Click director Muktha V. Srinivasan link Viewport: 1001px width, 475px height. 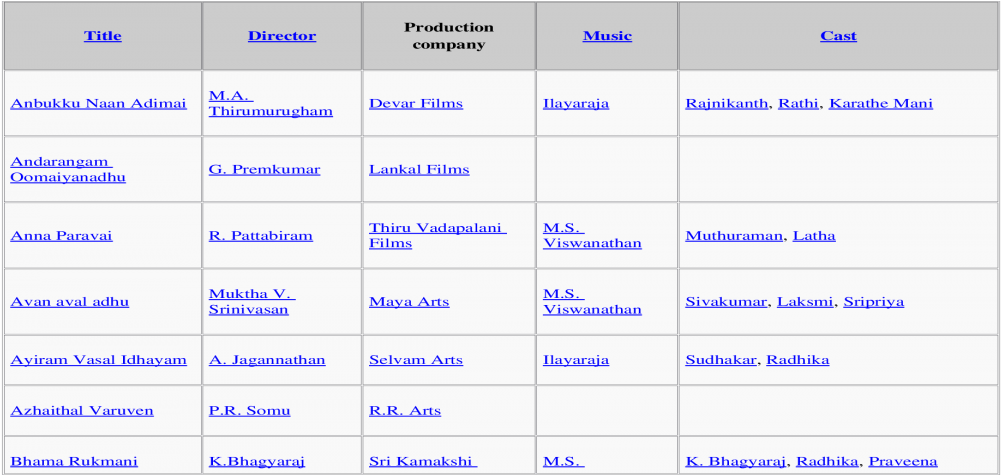[252, 302]
